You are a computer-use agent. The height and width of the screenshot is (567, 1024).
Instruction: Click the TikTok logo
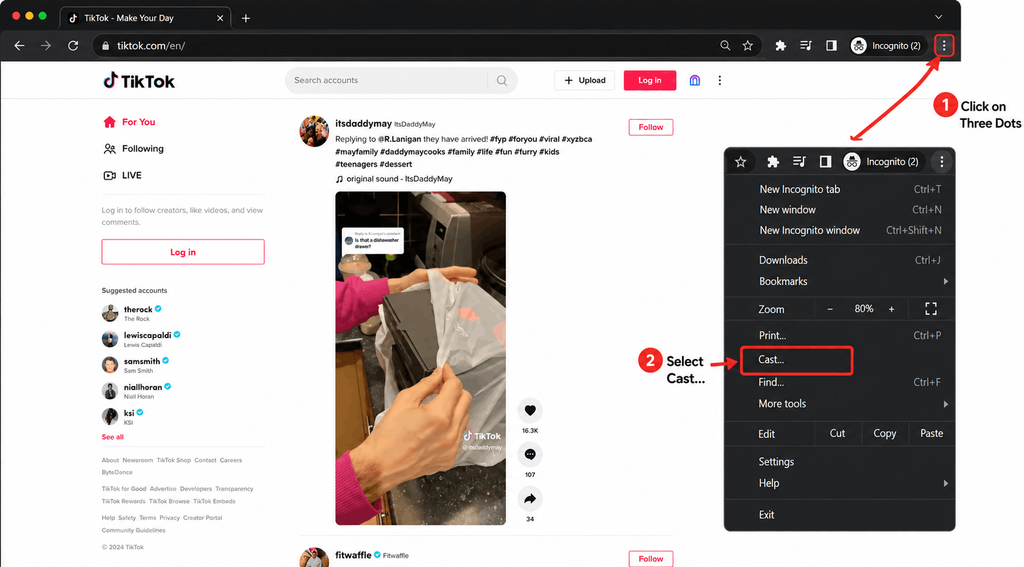pos(139,81)
